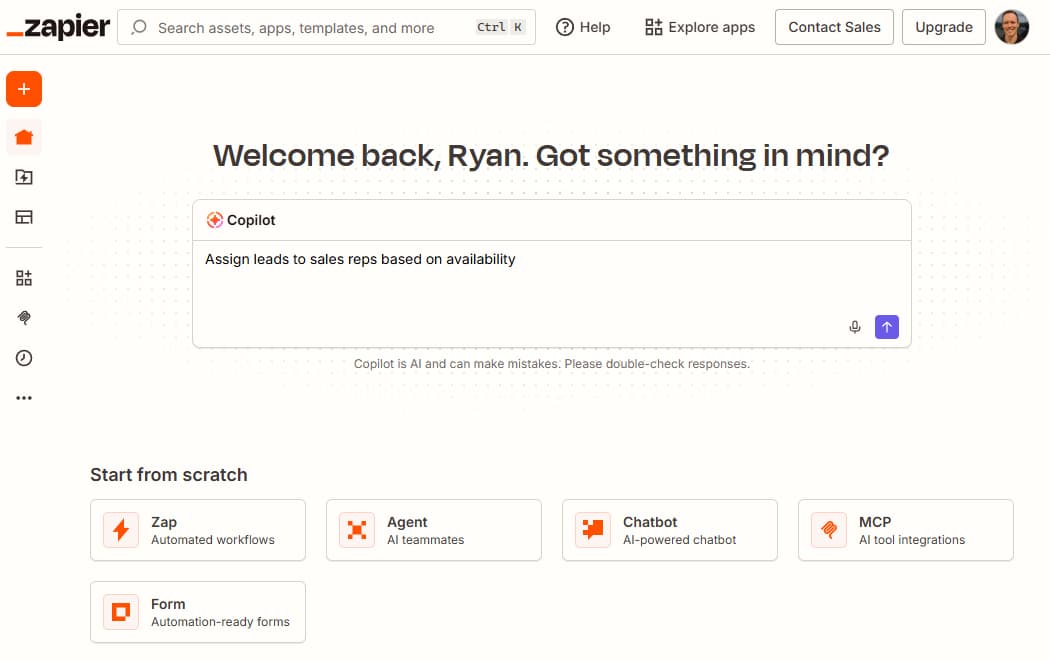This screenshot has height=661, width=1050.
Task: Open the Apps grid icon in sidebar
Action: click(24, 278)
